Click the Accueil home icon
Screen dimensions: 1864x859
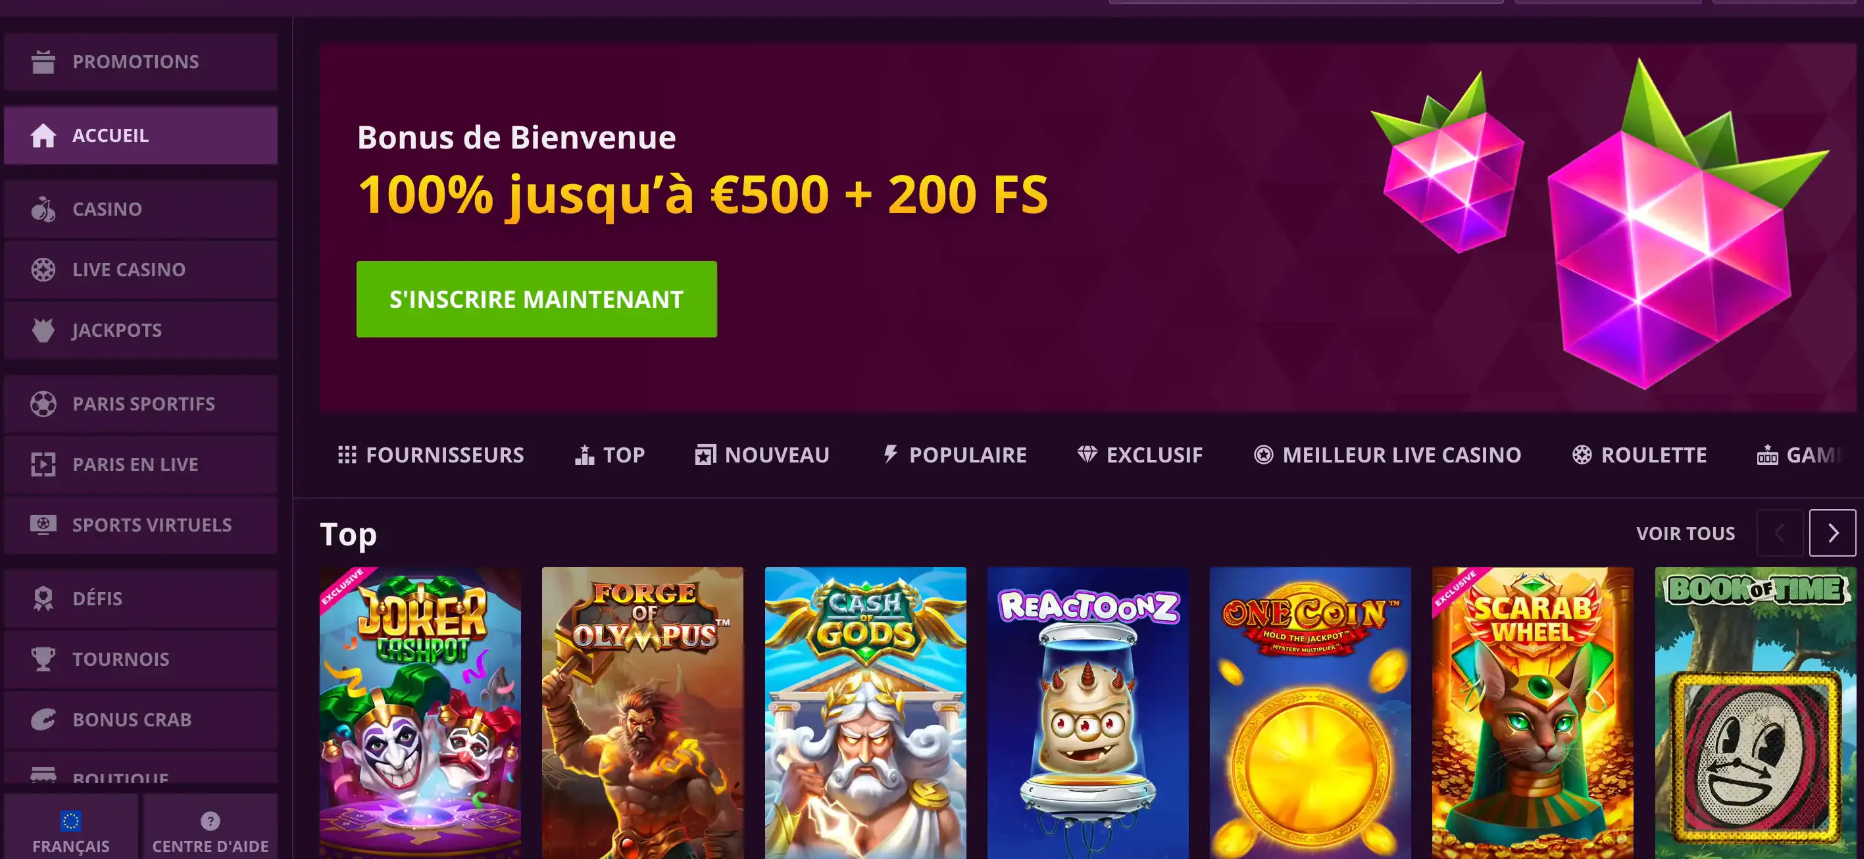pyautogui.click(x=43, y=135)
